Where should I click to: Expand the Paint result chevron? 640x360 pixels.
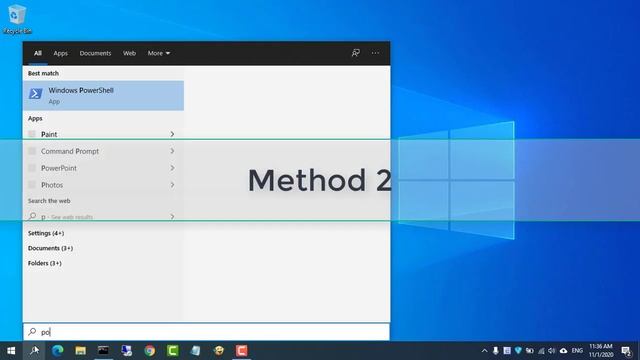tap(172, 134)
